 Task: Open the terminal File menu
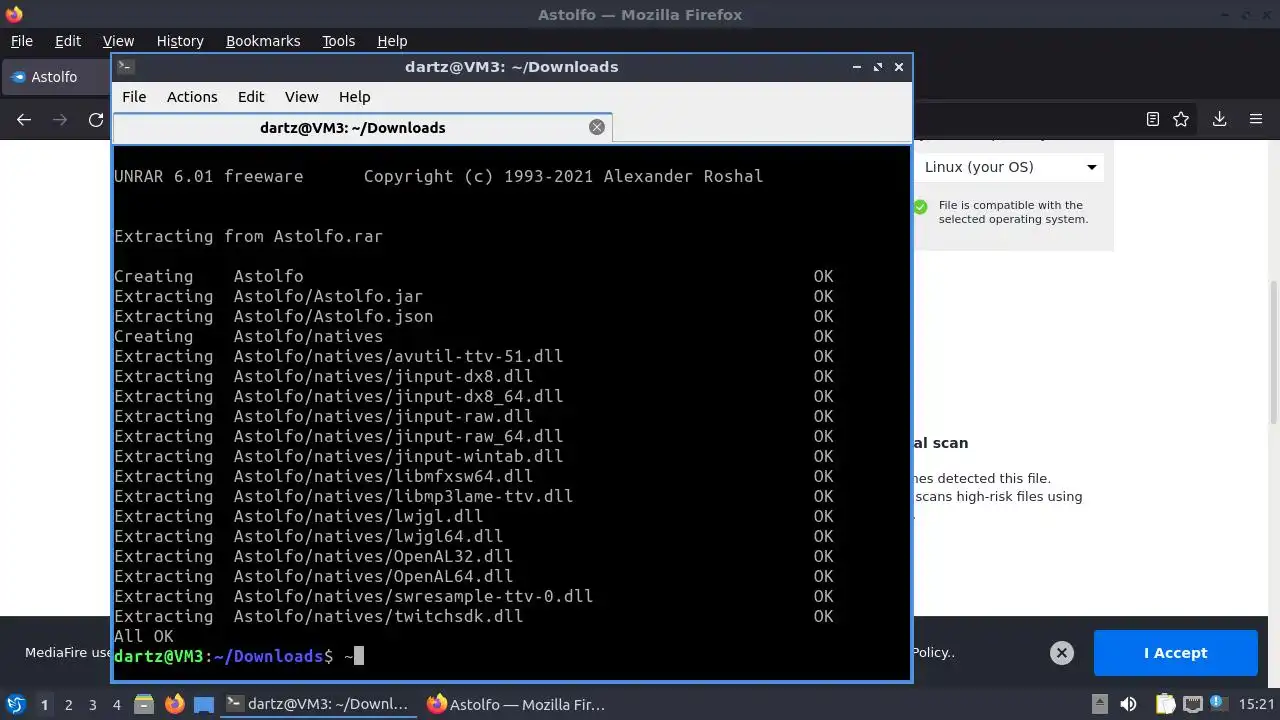(134, 97)
